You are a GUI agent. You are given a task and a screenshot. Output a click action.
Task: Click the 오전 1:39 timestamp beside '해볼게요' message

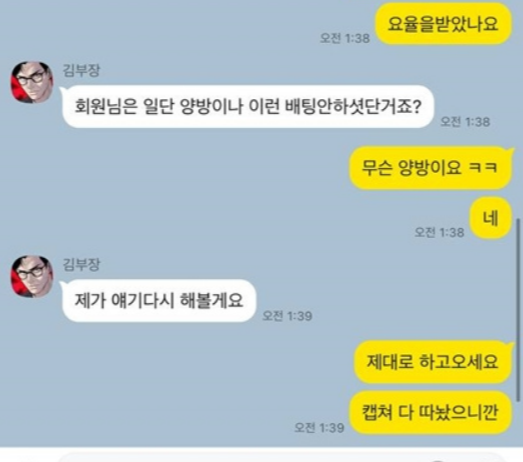(x=287, y=316)
